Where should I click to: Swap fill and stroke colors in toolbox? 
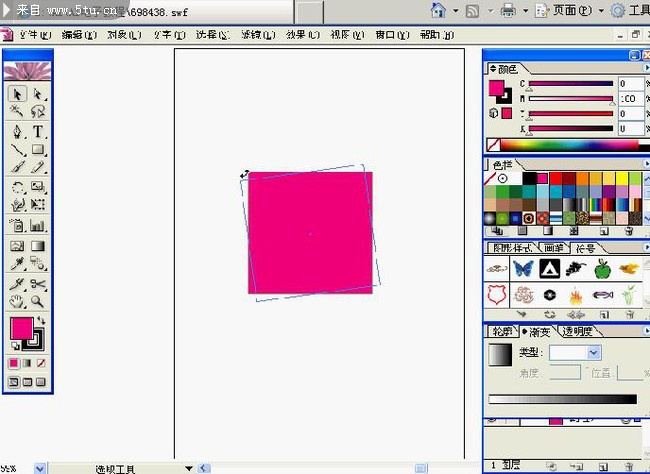(x=41, y=320)
